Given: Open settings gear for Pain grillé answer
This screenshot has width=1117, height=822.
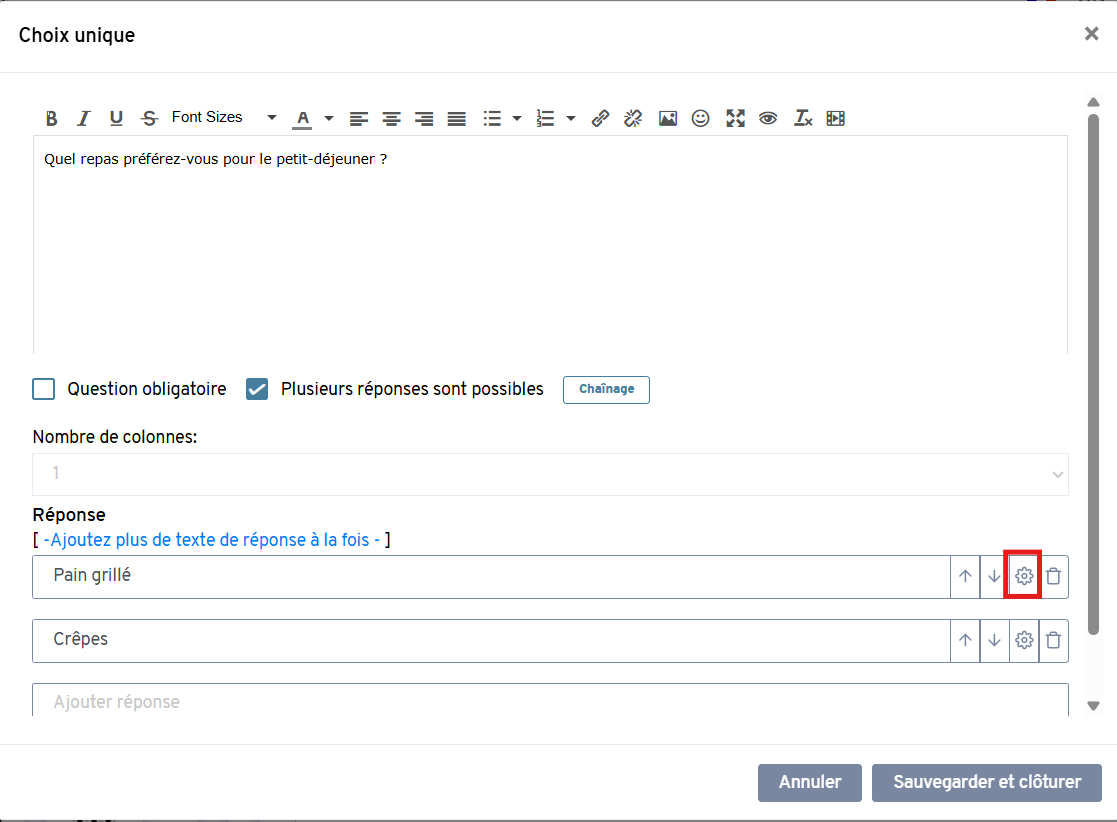Looking at the screenshot, I should click(1023, 576).
